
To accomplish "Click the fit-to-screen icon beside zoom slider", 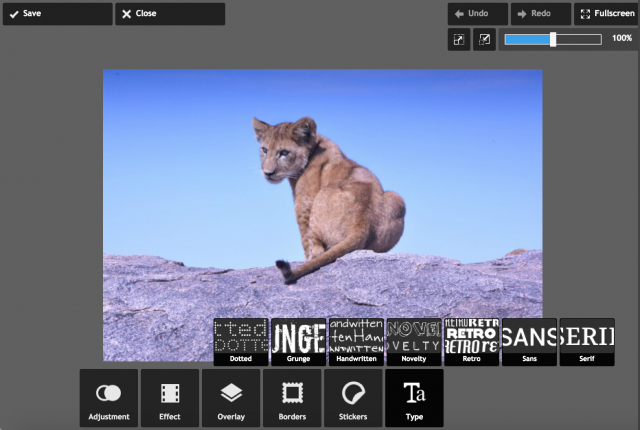I will point(484,39).
